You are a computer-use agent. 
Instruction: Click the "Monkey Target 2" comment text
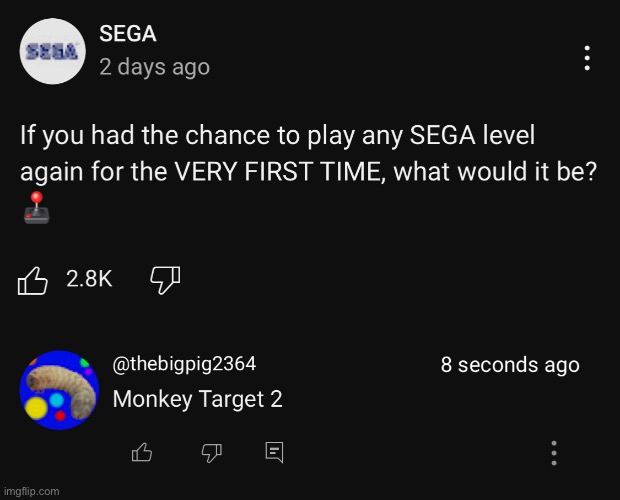(198, 399)
